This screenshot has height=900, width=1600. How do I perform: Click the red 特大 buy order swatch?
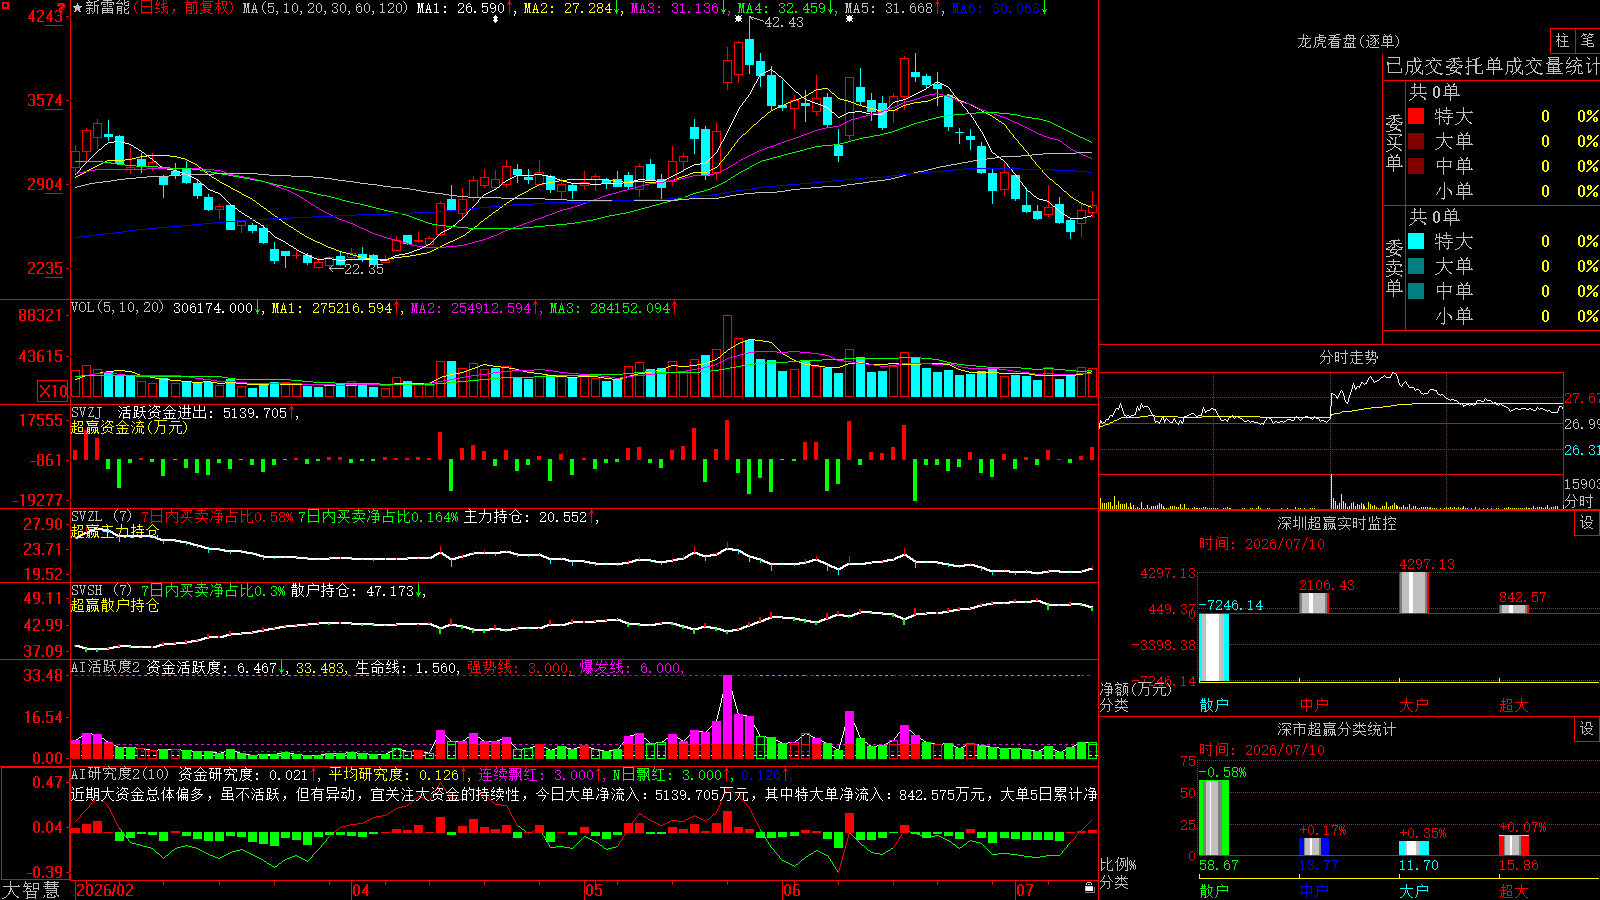pyautogui.click(x=1416, y=116)
